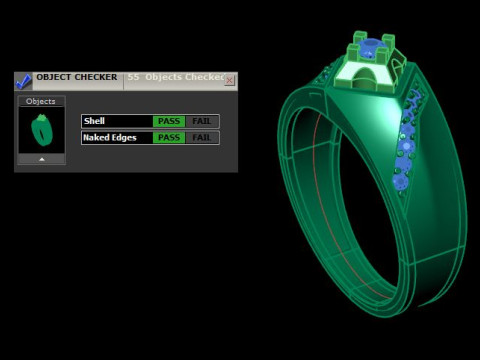This screenshot has width=480, height=360.
Task: Click the 'Naked Edges' label
Action: tap(110, 138)
